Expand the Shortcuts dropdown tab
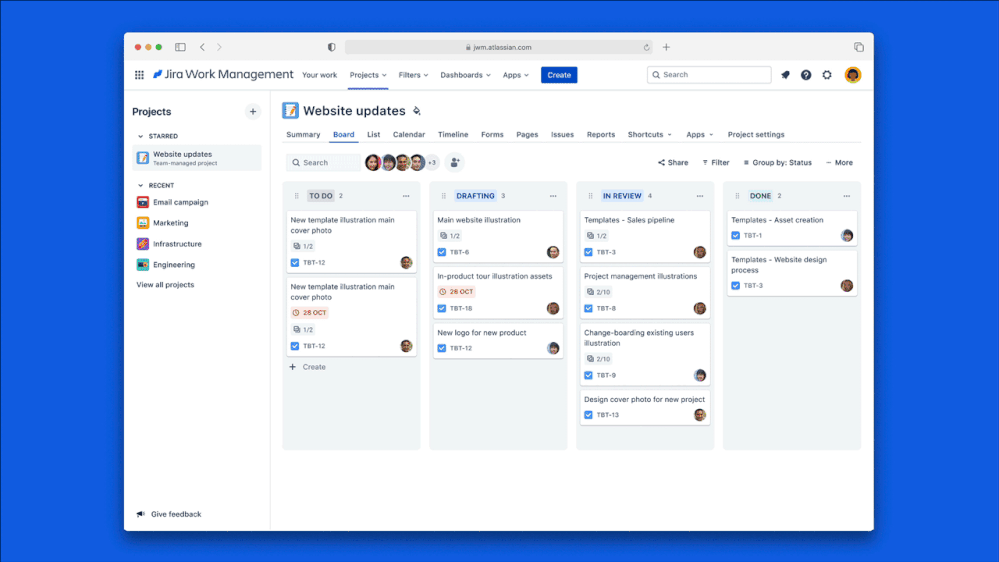 click(x=649, y=134)
